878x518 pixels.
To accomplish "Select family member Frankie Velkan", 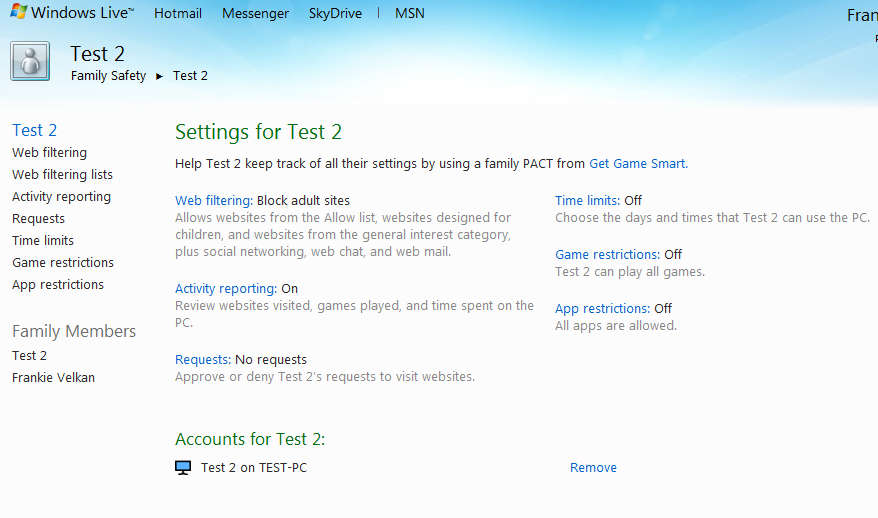I will [x=53, y=378].
